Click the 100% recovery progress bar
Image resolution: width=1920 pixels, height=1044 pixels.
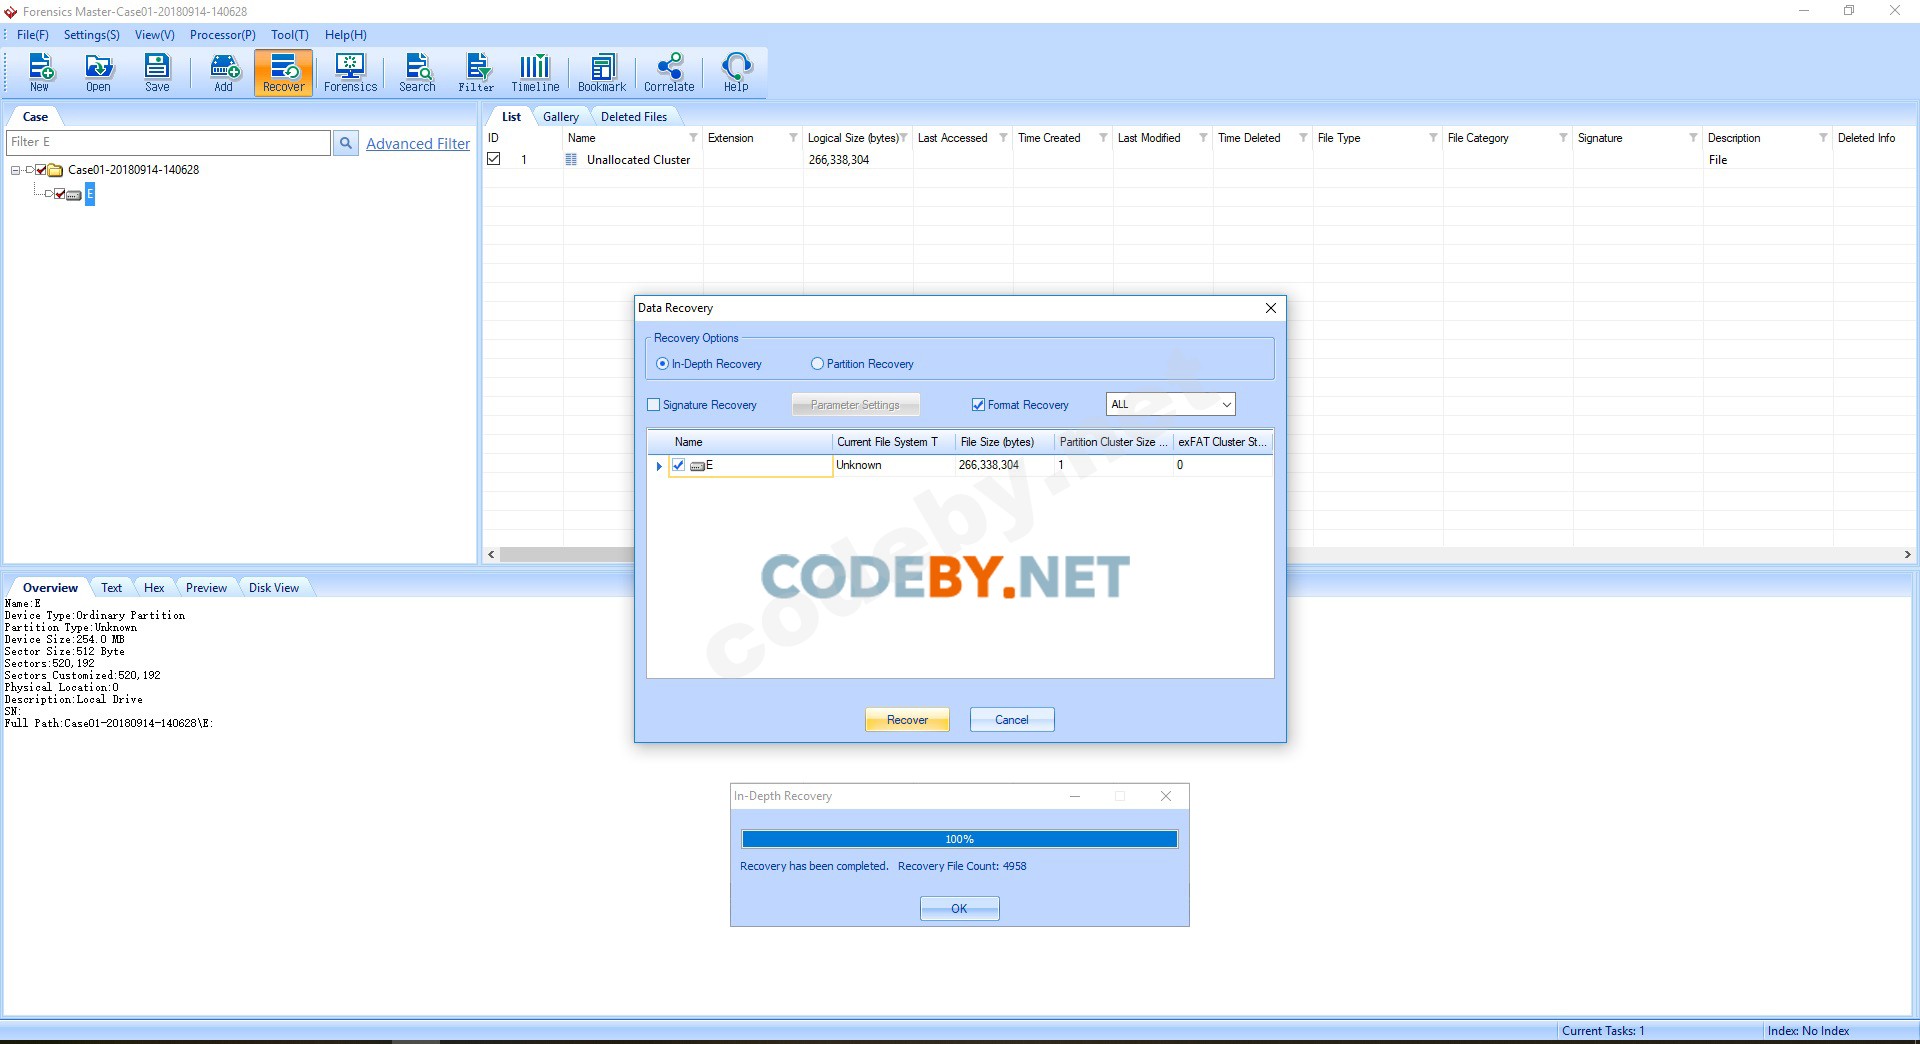pos(959,839)
